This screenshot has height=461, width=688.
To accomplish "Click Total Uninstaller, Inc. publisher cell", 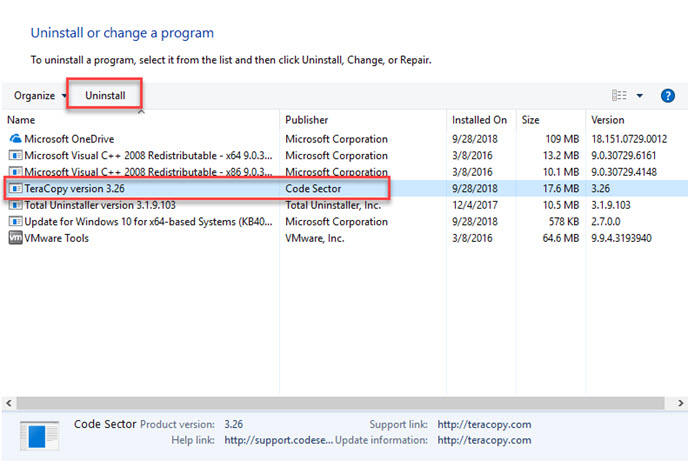I will click(333, 205).
